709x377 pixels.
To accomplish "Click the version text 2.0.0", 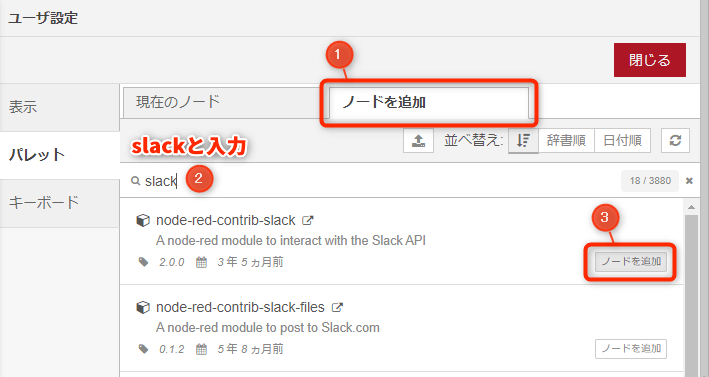I will pos(171,262).
